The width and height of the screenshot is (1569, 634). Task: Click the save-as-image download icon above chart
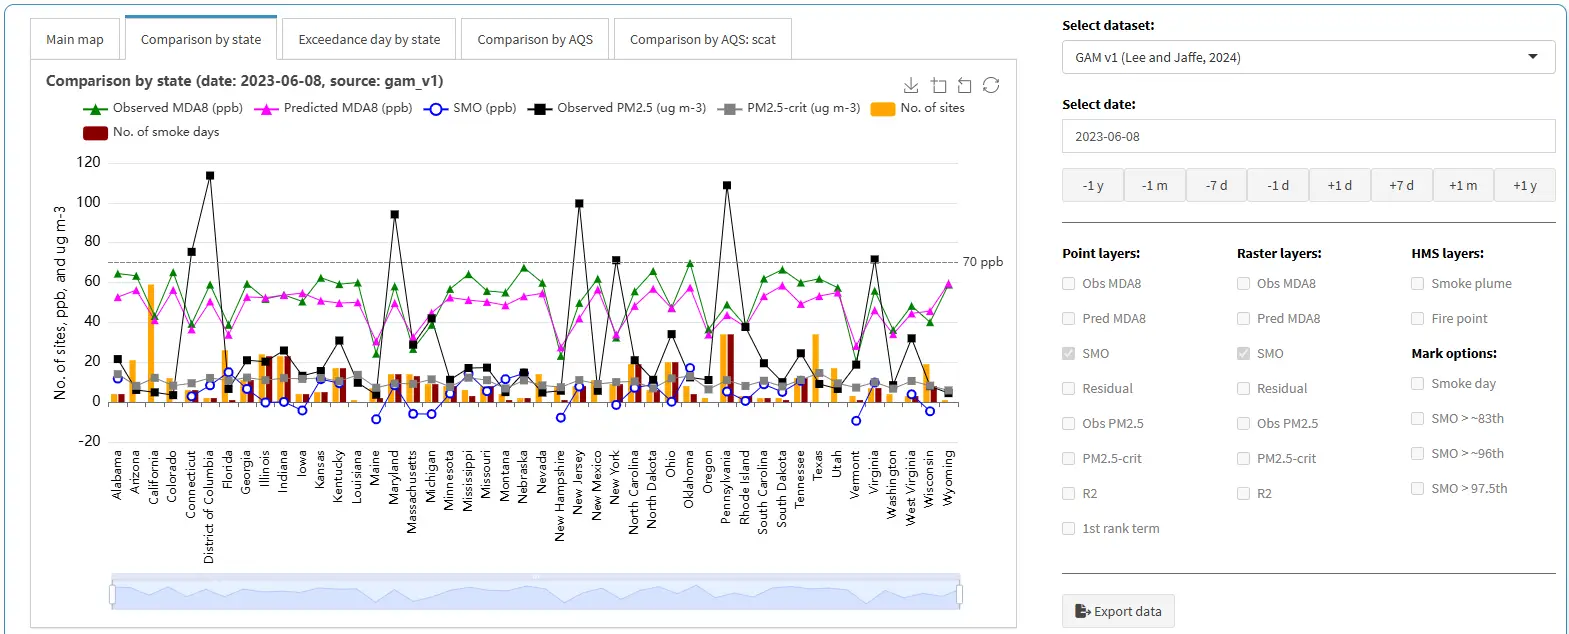(910, 86)
